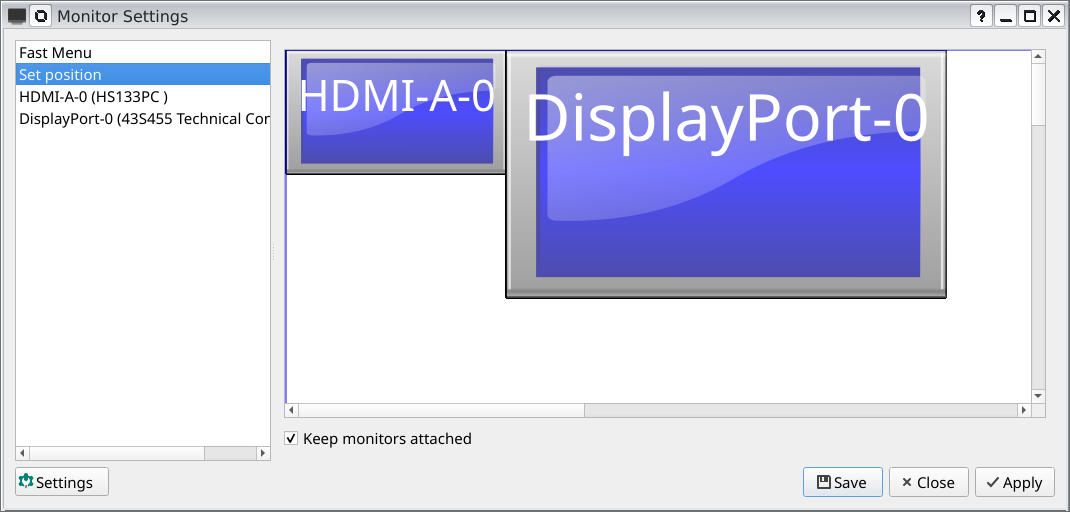Click the monitor icon in title bar
This screenshot has width=1070, height=512.
(x=17, y=16)
